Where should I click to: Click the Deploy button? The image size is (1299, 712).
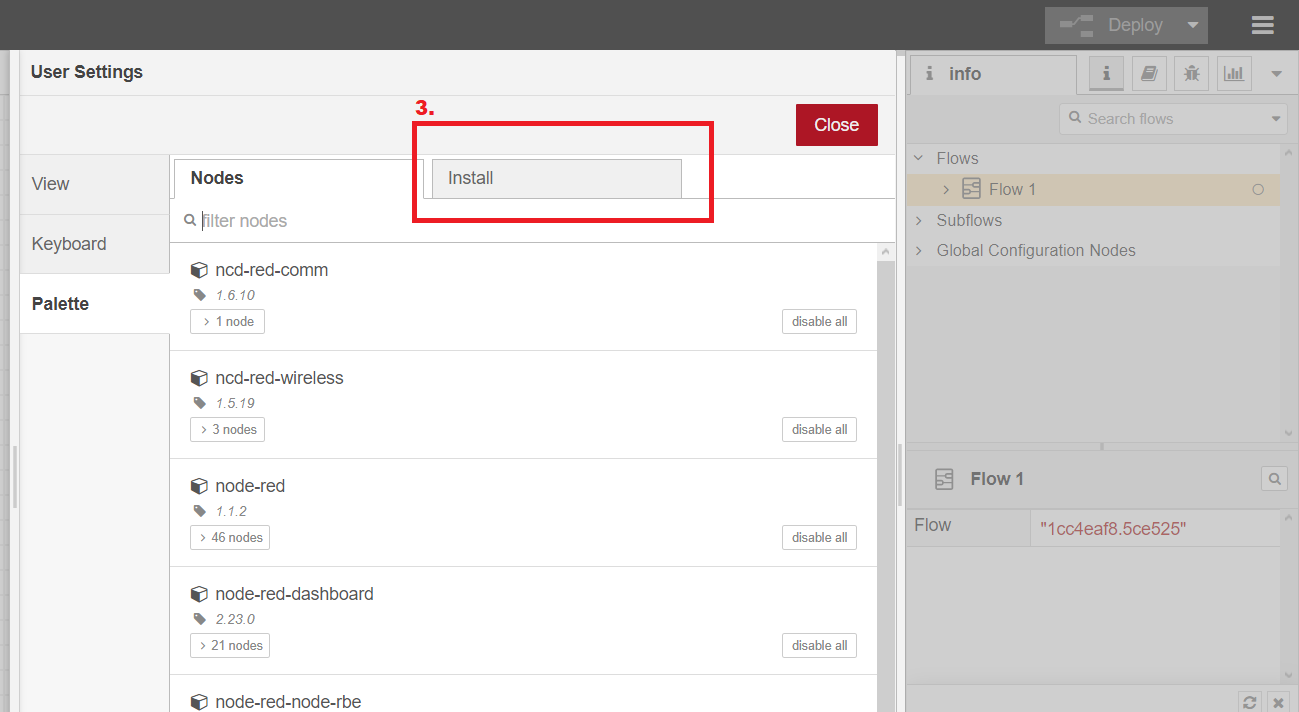(x=1112, y=25)
